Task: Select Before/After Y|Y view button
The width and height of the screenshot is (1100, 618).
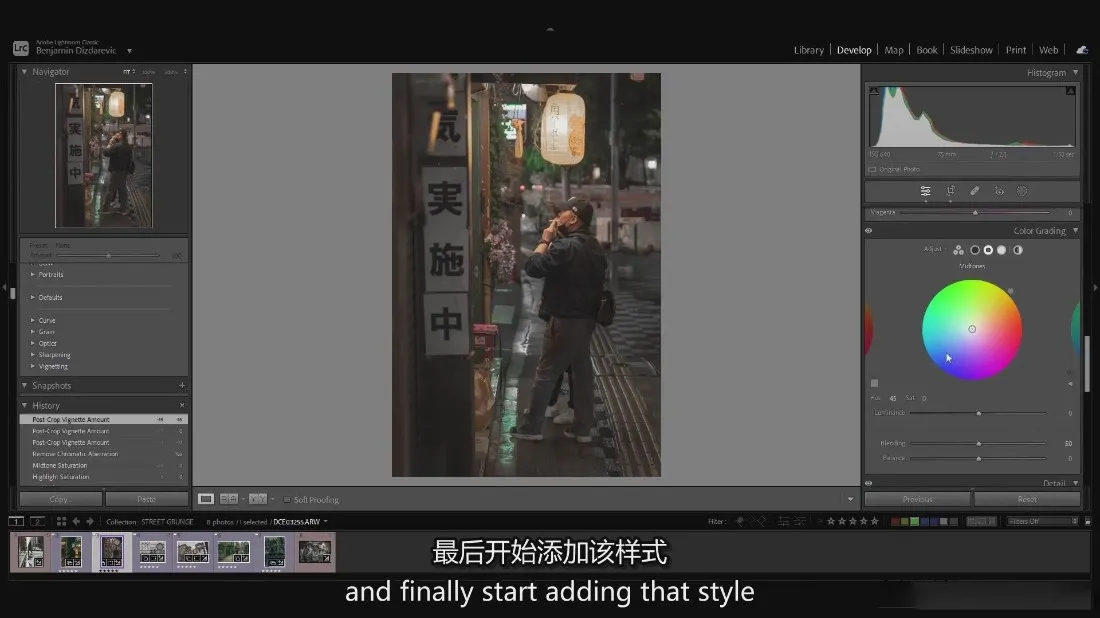Action: 257,499
